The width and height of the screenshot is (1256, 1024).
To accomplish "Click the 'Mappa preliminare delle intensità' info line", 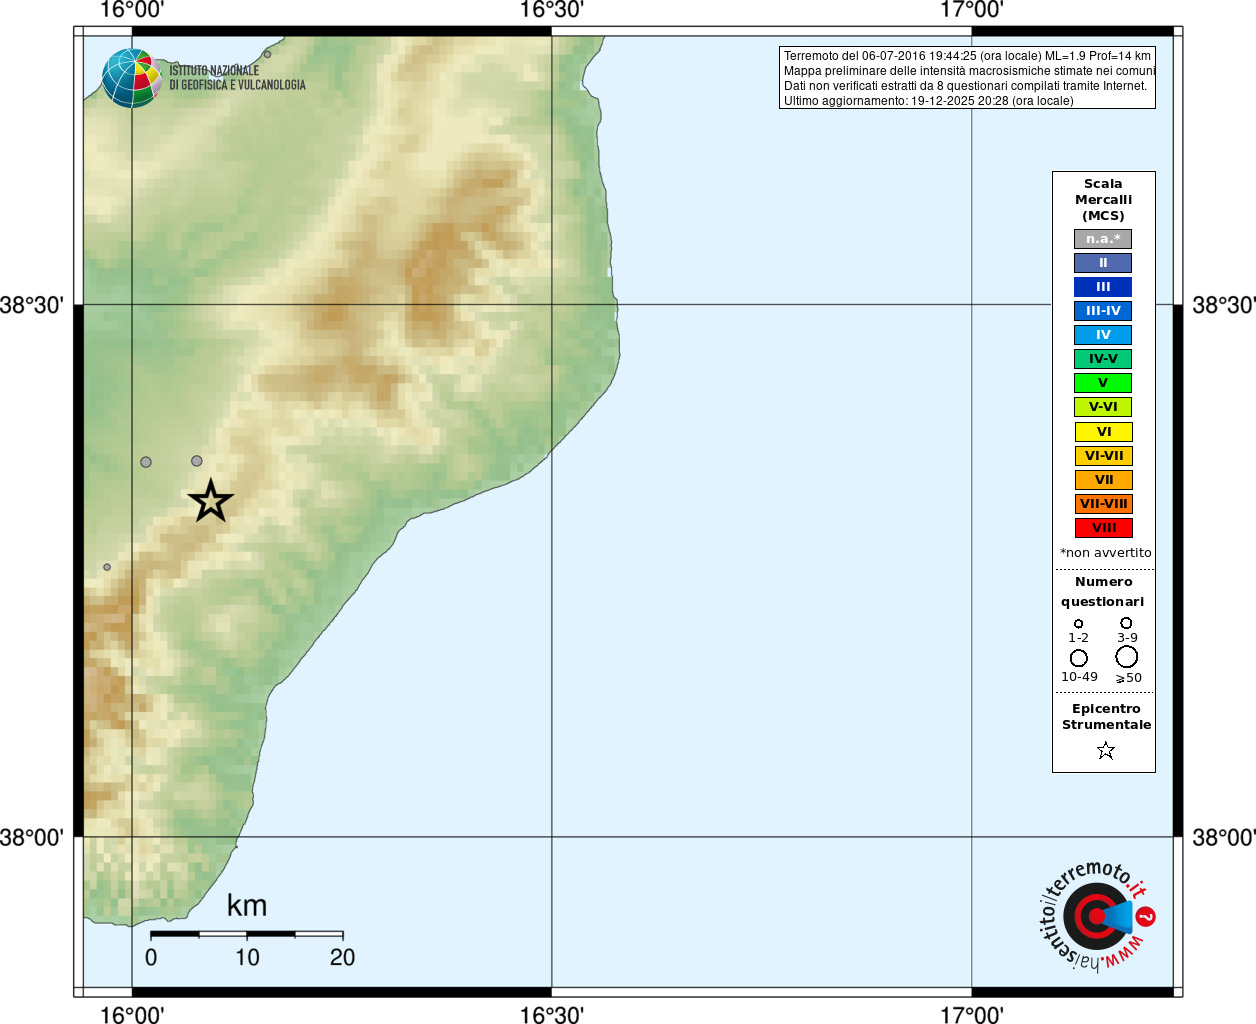I will click(969, 71).
